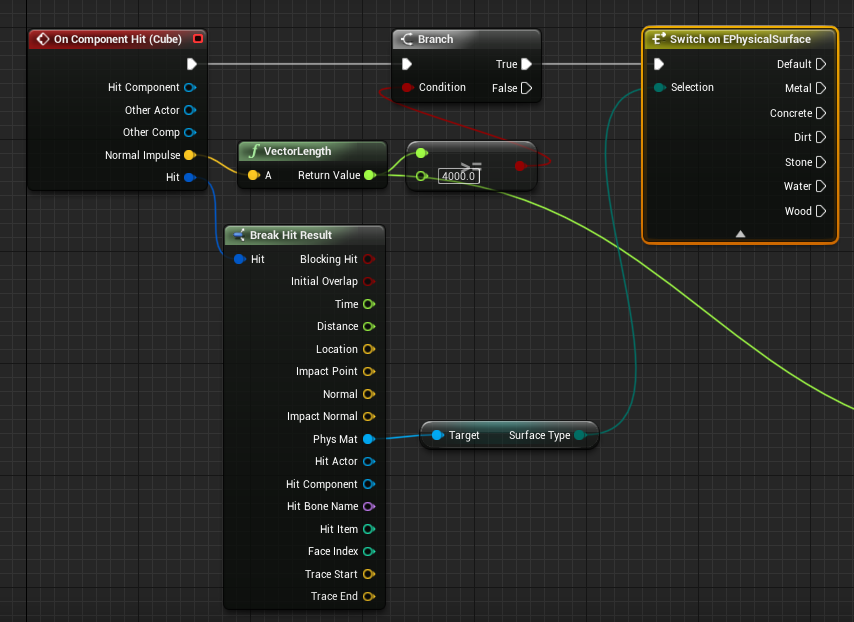The height and width of the screenshot is (622, 854).
Task: Click the Hit Bone Name output pin
Action: pyautogui.click(x=369, y=507)
